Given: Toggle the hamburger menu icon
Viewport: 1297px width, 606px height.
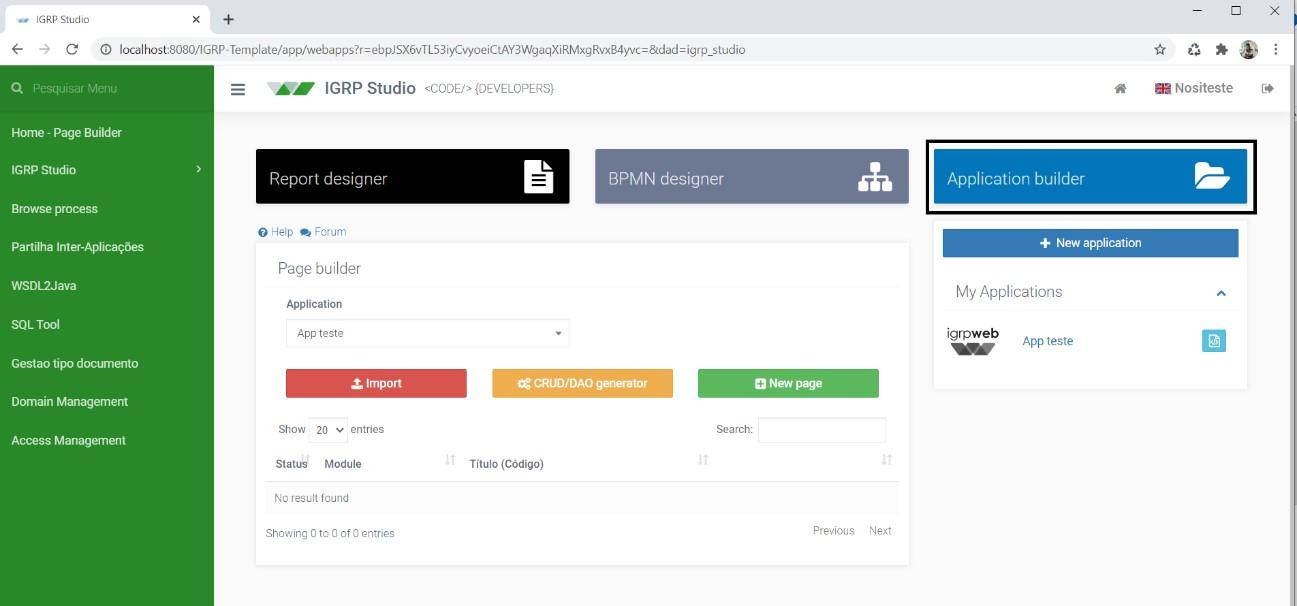Looking at the screenshot, I should tap(238, 89).
